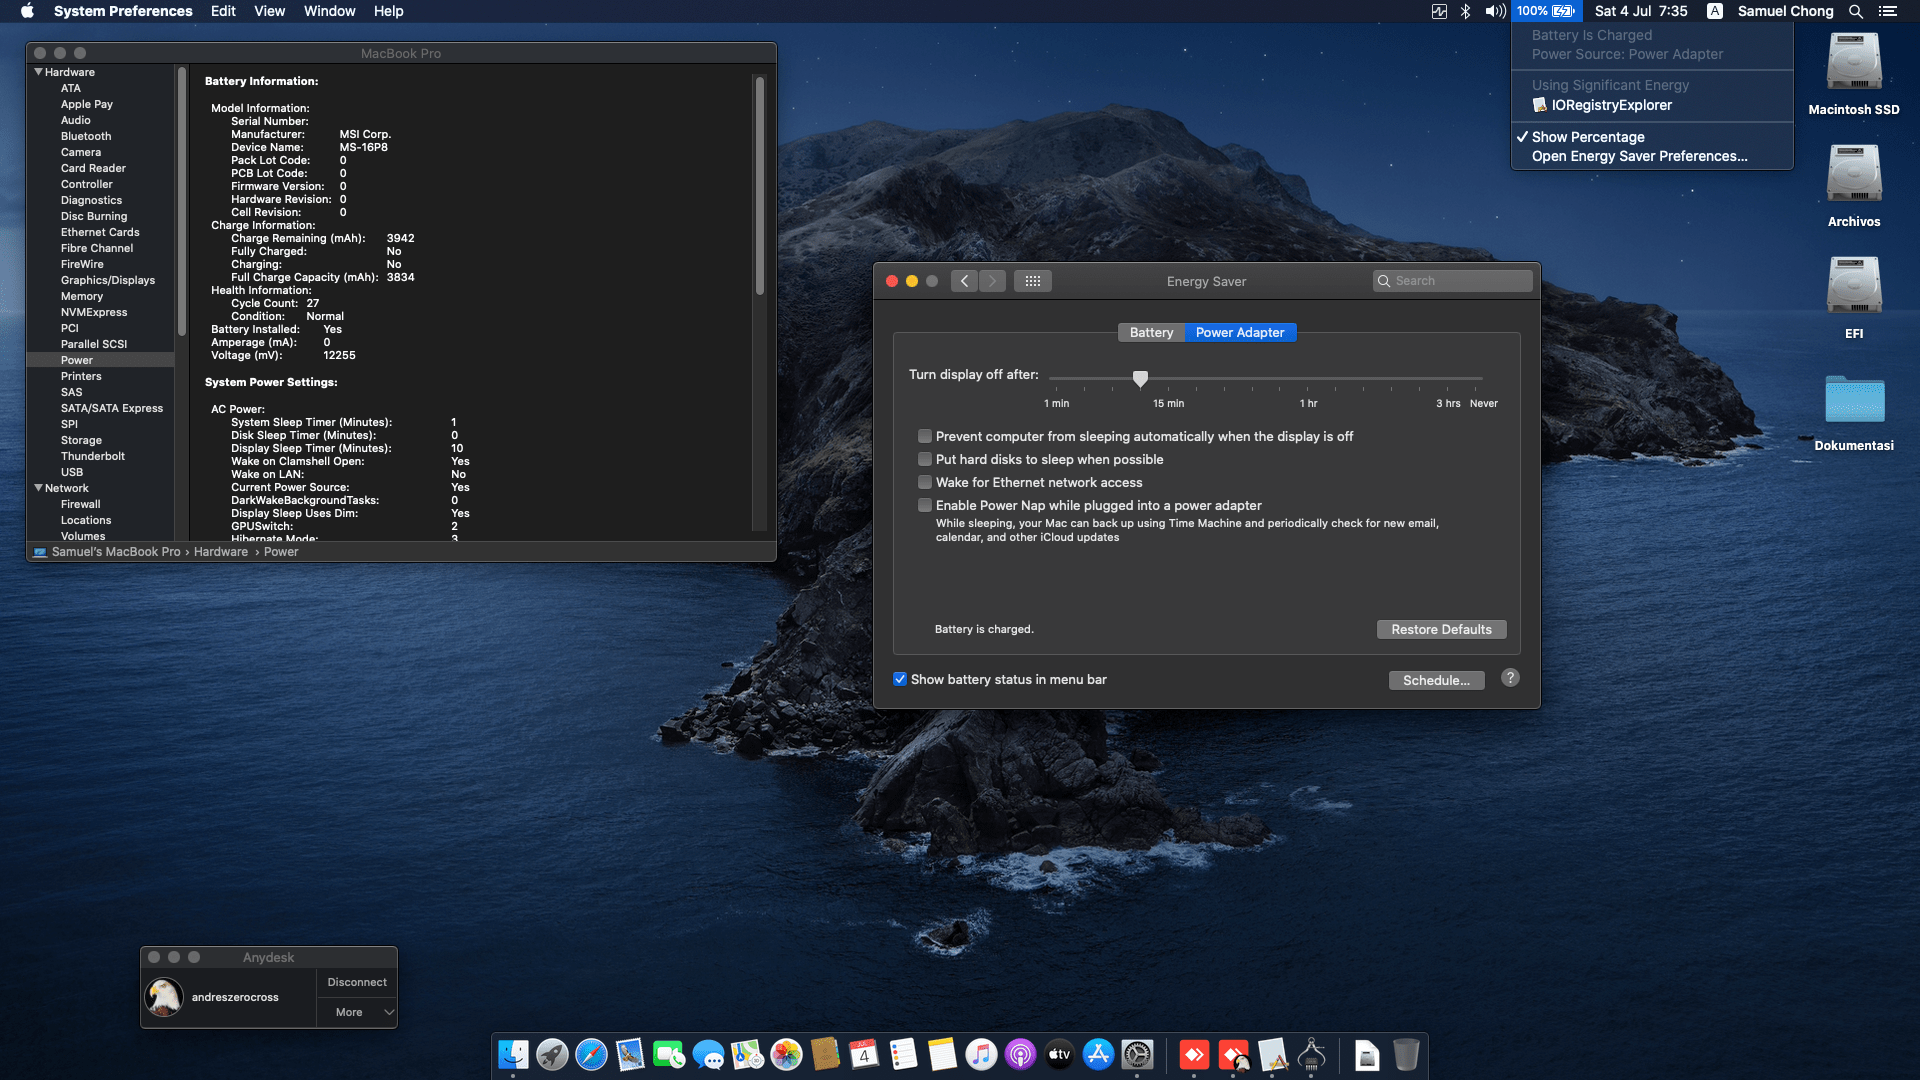Open Safari from the Dock
The height and width of the screenshot is (1080, 1920).
590,1055
